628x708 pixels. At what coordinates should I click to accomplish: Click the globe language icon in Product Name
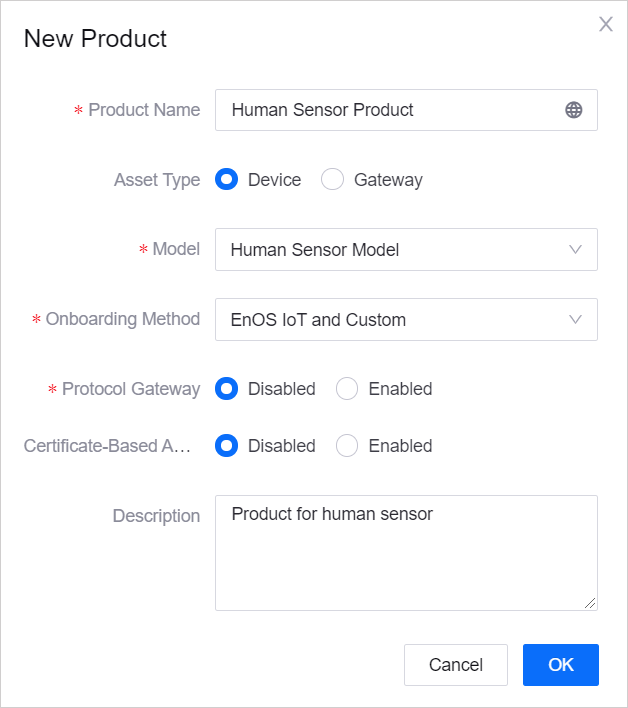(573, 110)
